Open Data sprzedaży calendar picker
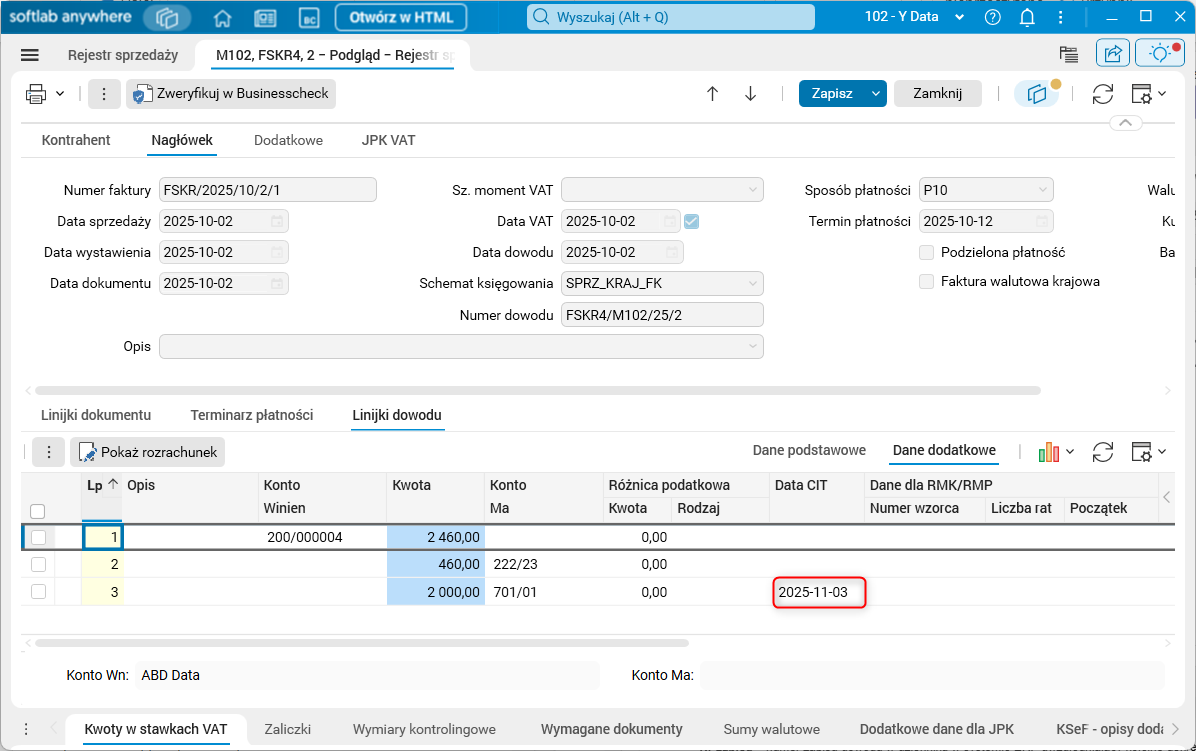The width and height of the screenshot is (1196, 751). (277, 221)
